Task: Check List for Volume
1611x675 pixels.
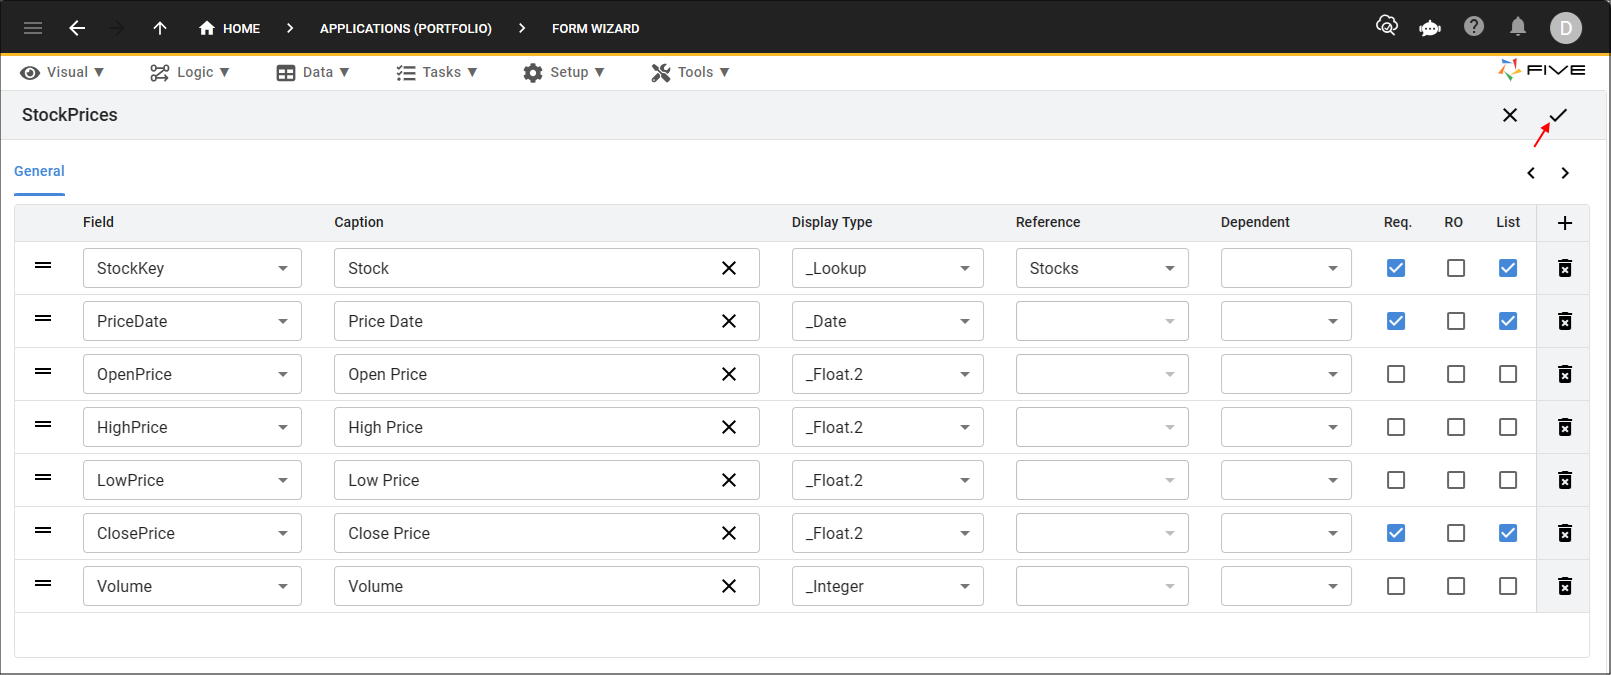Action: click(x=1508, y=586)
